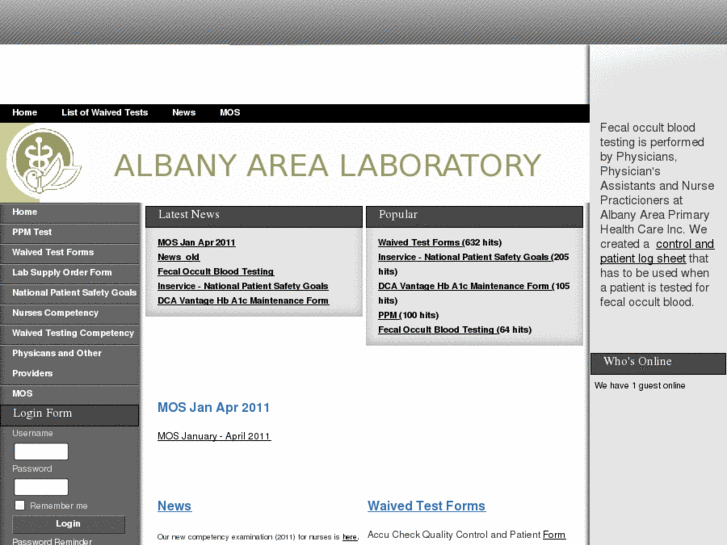Open Inservice - National Patient Safety Goals popular link

[x=464, y=257]
